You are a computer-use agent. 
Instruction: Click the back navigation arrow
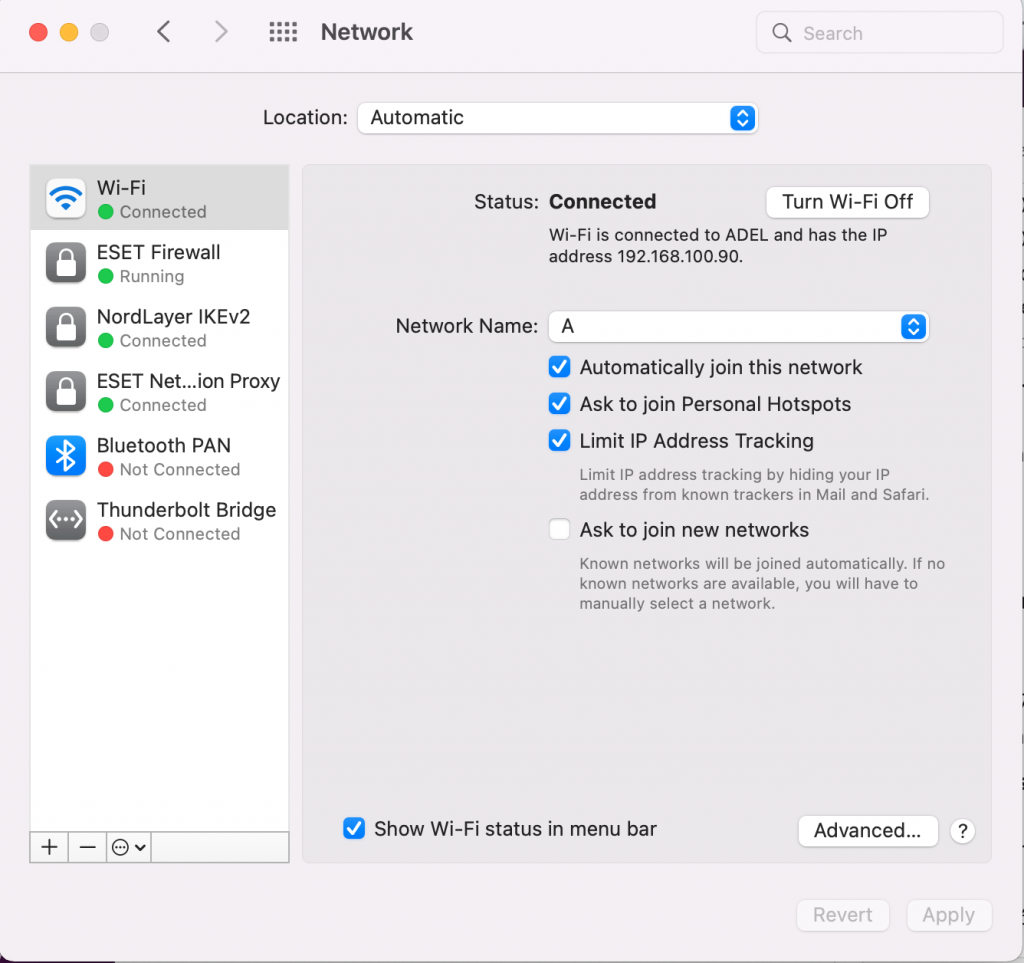tap(163, 31)
